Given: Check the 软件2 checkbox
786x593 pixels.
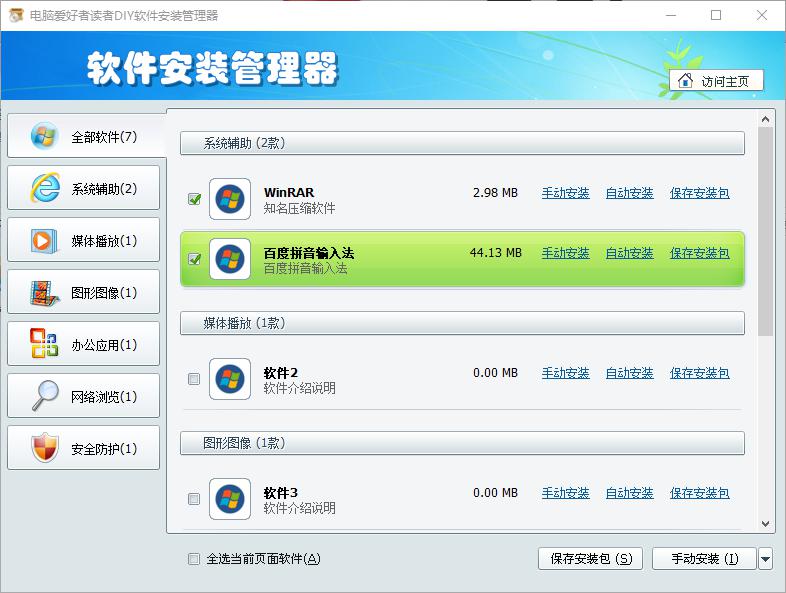Looking at the screenshot, I should pyautogui.click(x=195, y=379).
